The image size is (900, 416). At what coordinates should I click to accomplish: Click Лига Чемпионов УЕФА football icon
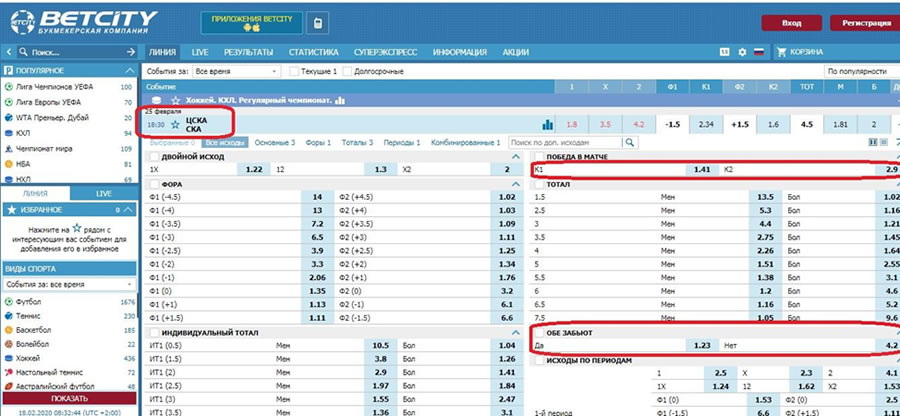pyautogui.click(x=9, y=87)
